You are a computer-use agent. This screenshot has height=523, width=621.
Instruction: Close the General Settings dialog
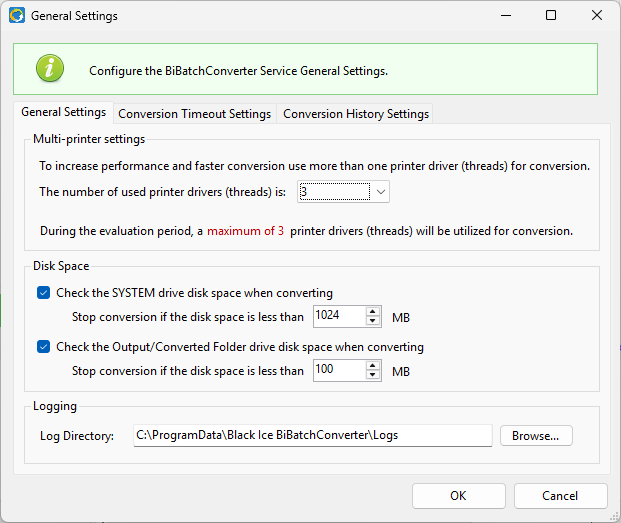(596, 15)
